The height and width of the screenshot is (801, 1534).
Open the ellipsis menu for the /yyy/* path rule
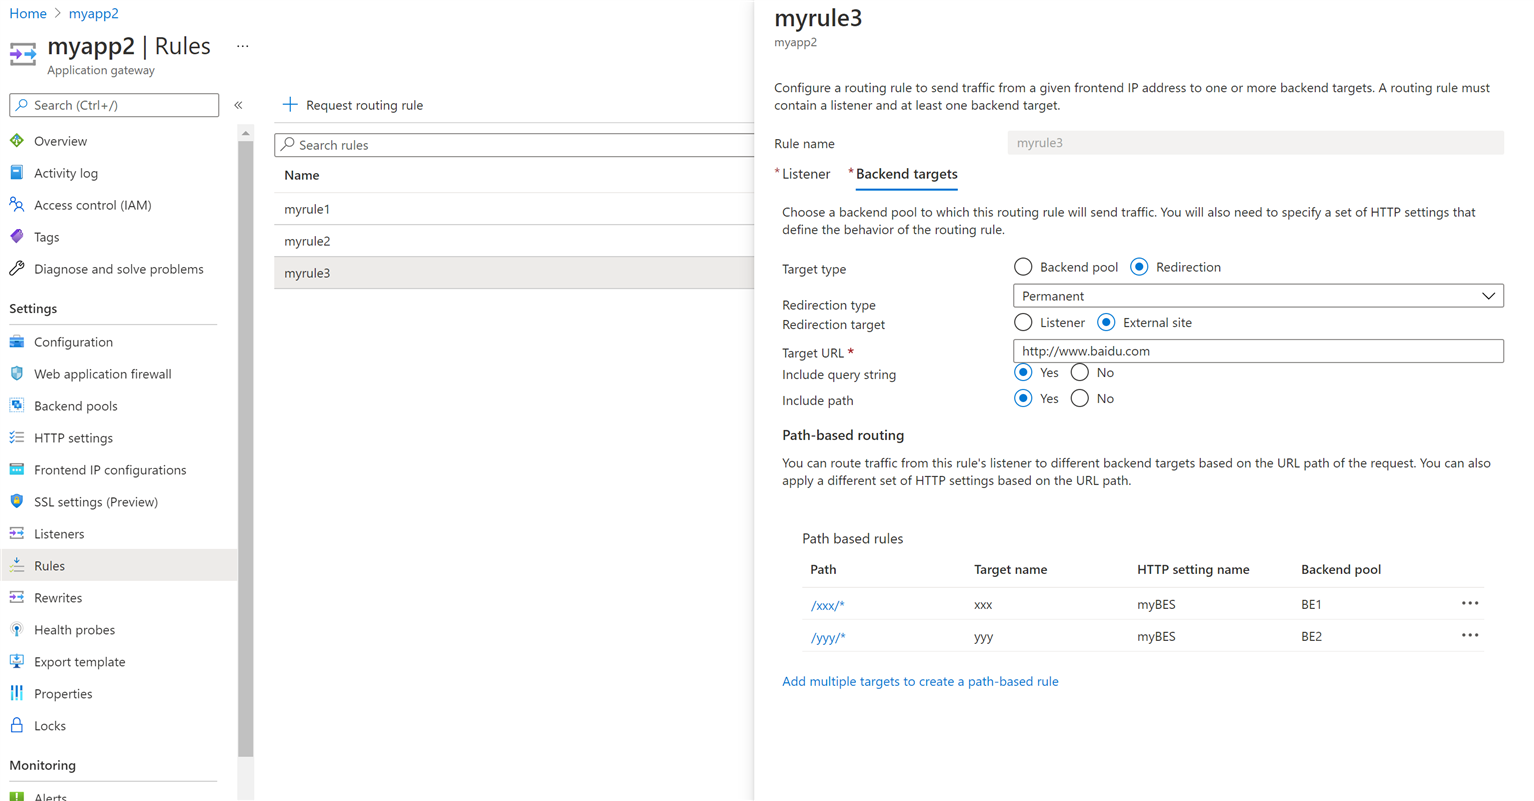(x=1469, y=636)
